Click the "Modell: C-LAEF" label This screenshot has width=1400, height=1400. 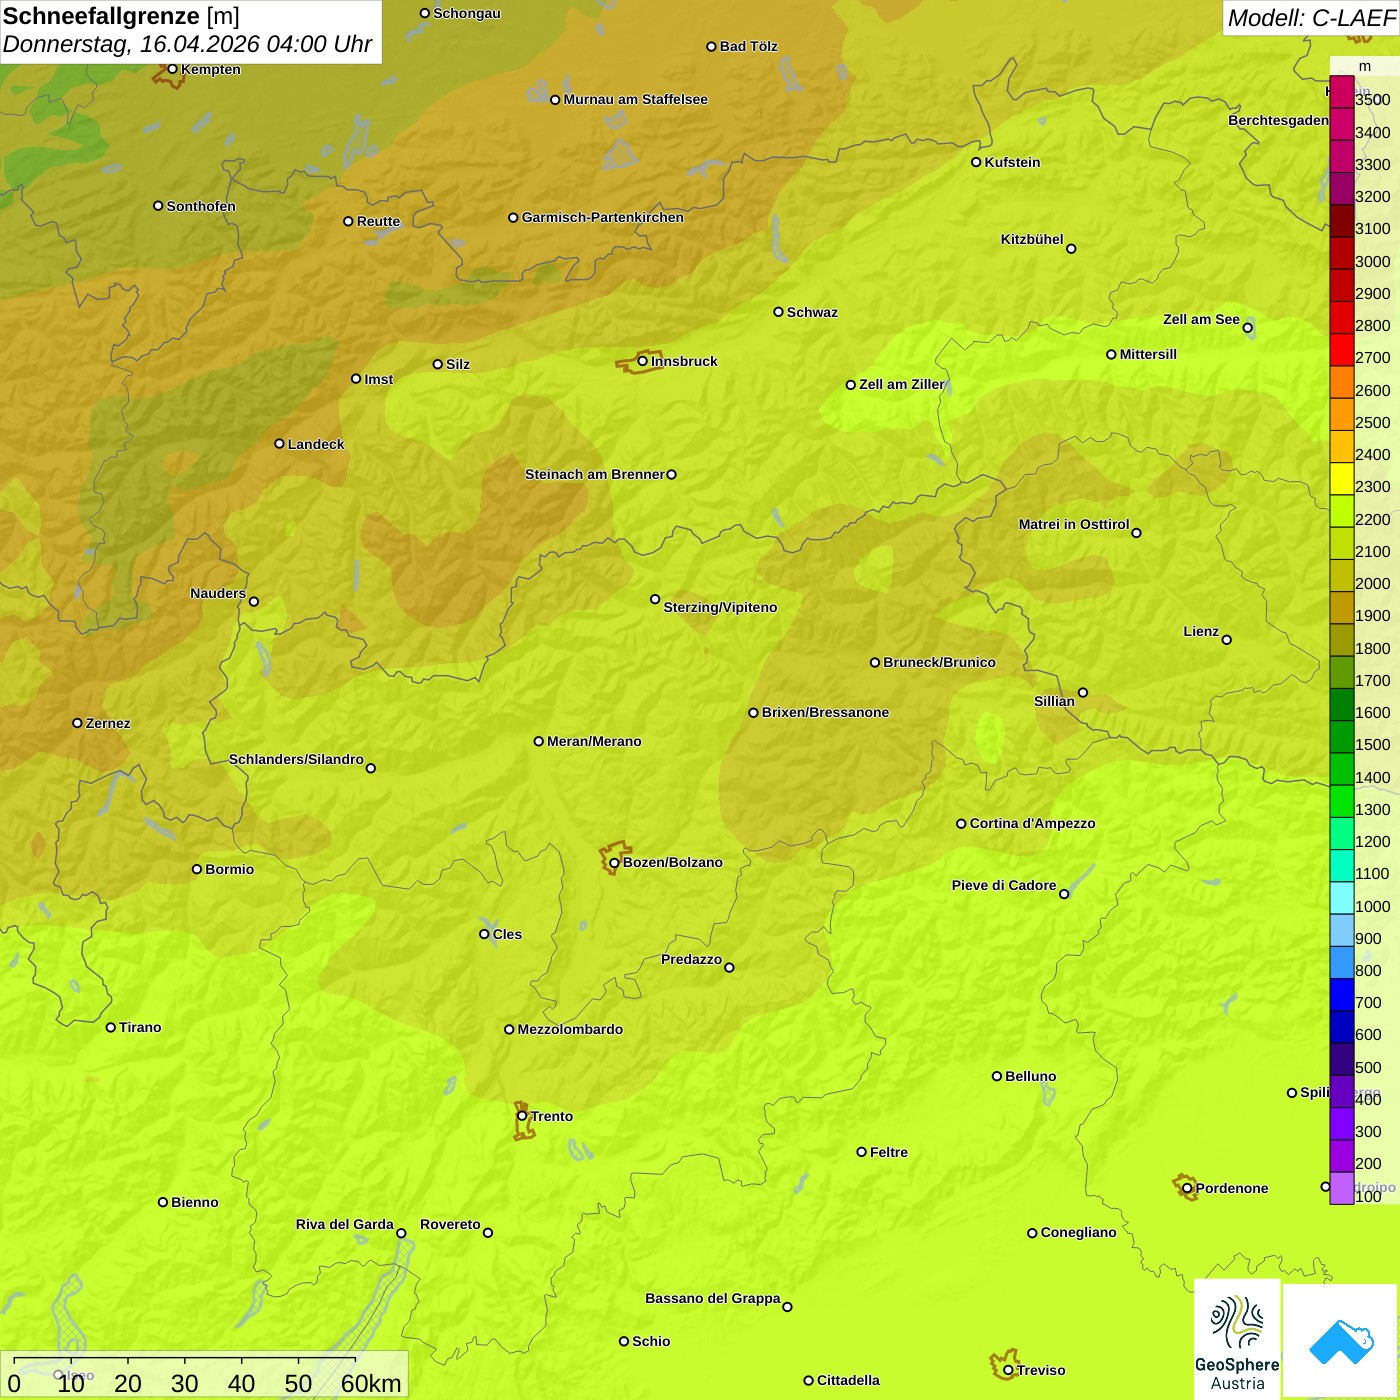tap(1311, 18)
